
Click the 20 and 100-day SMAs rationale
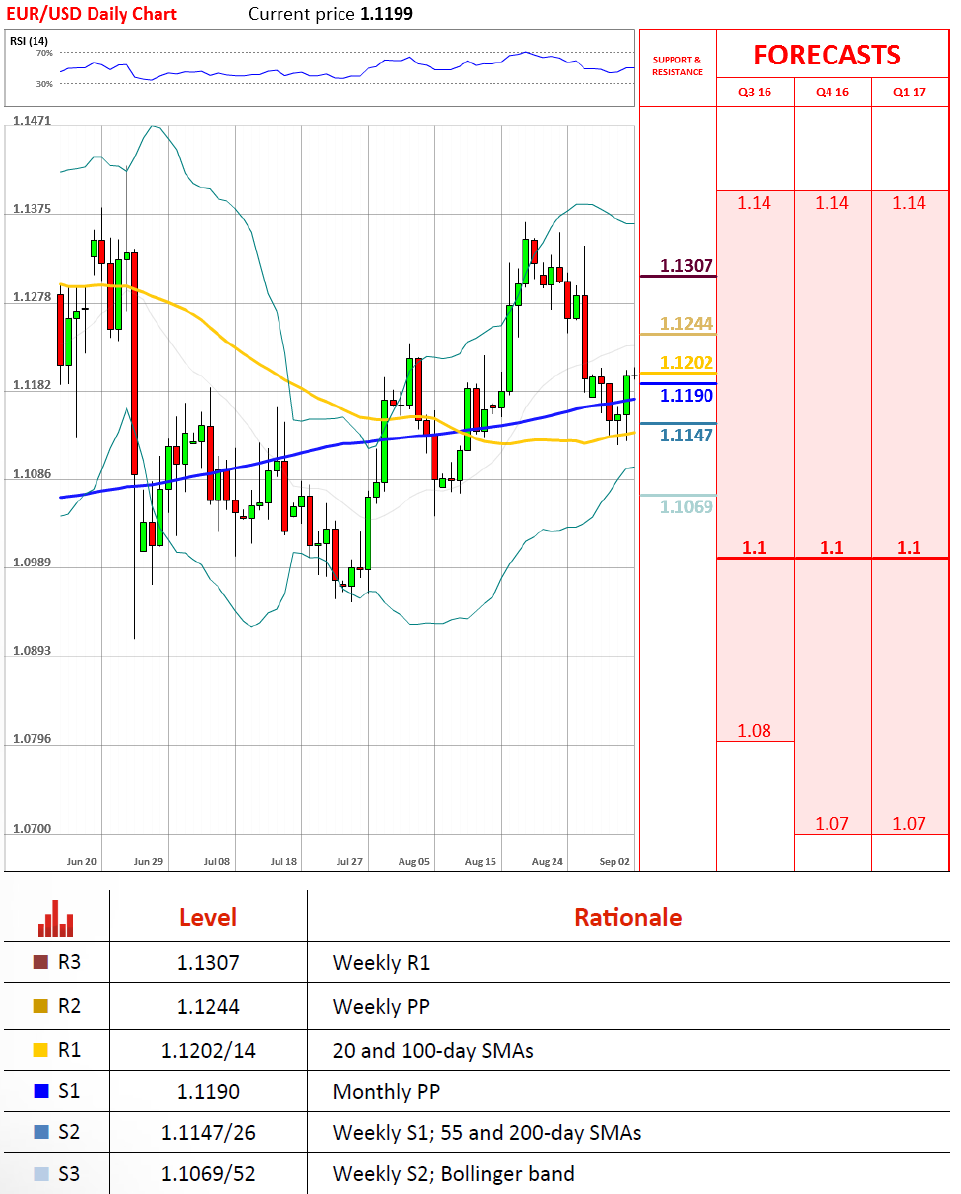[433, 1051]
